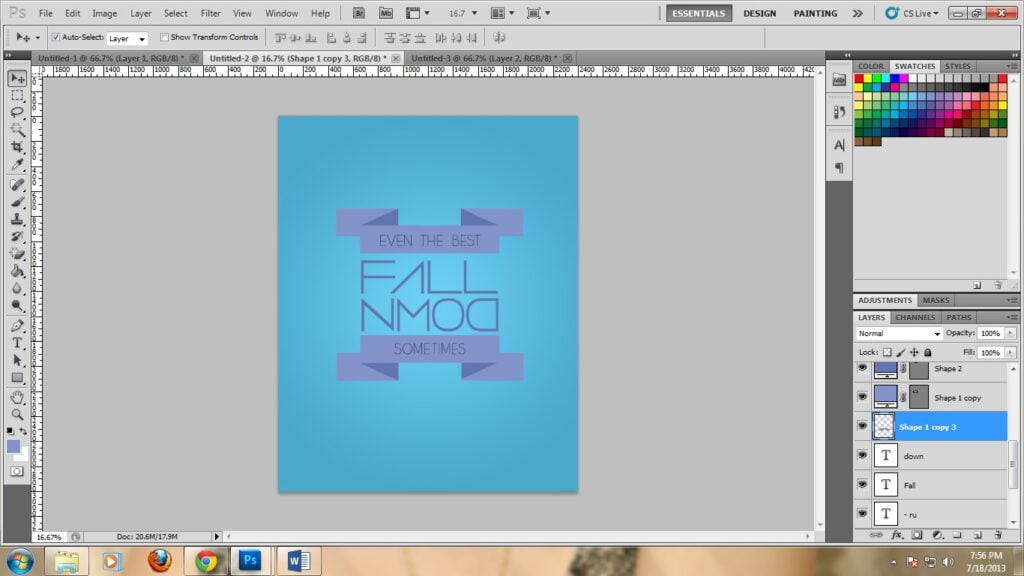Open the Add a layer style menu
Viewport: 1024px width, 576px height.
click(x=897, y=535)
